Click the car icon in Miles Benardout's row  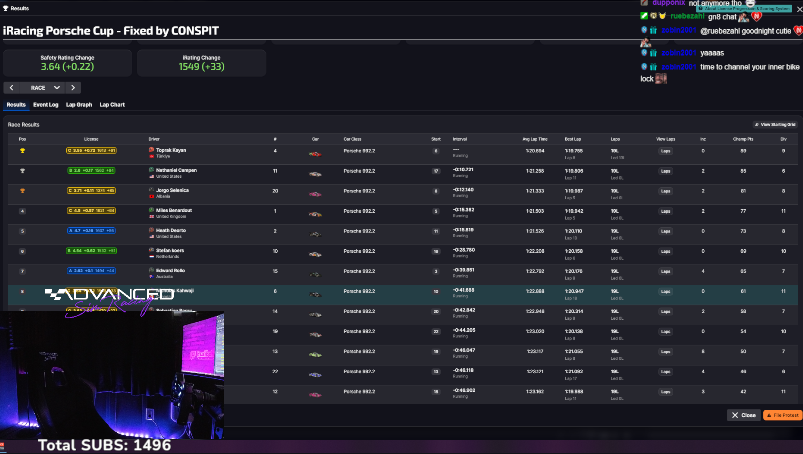tap(315, 214)
